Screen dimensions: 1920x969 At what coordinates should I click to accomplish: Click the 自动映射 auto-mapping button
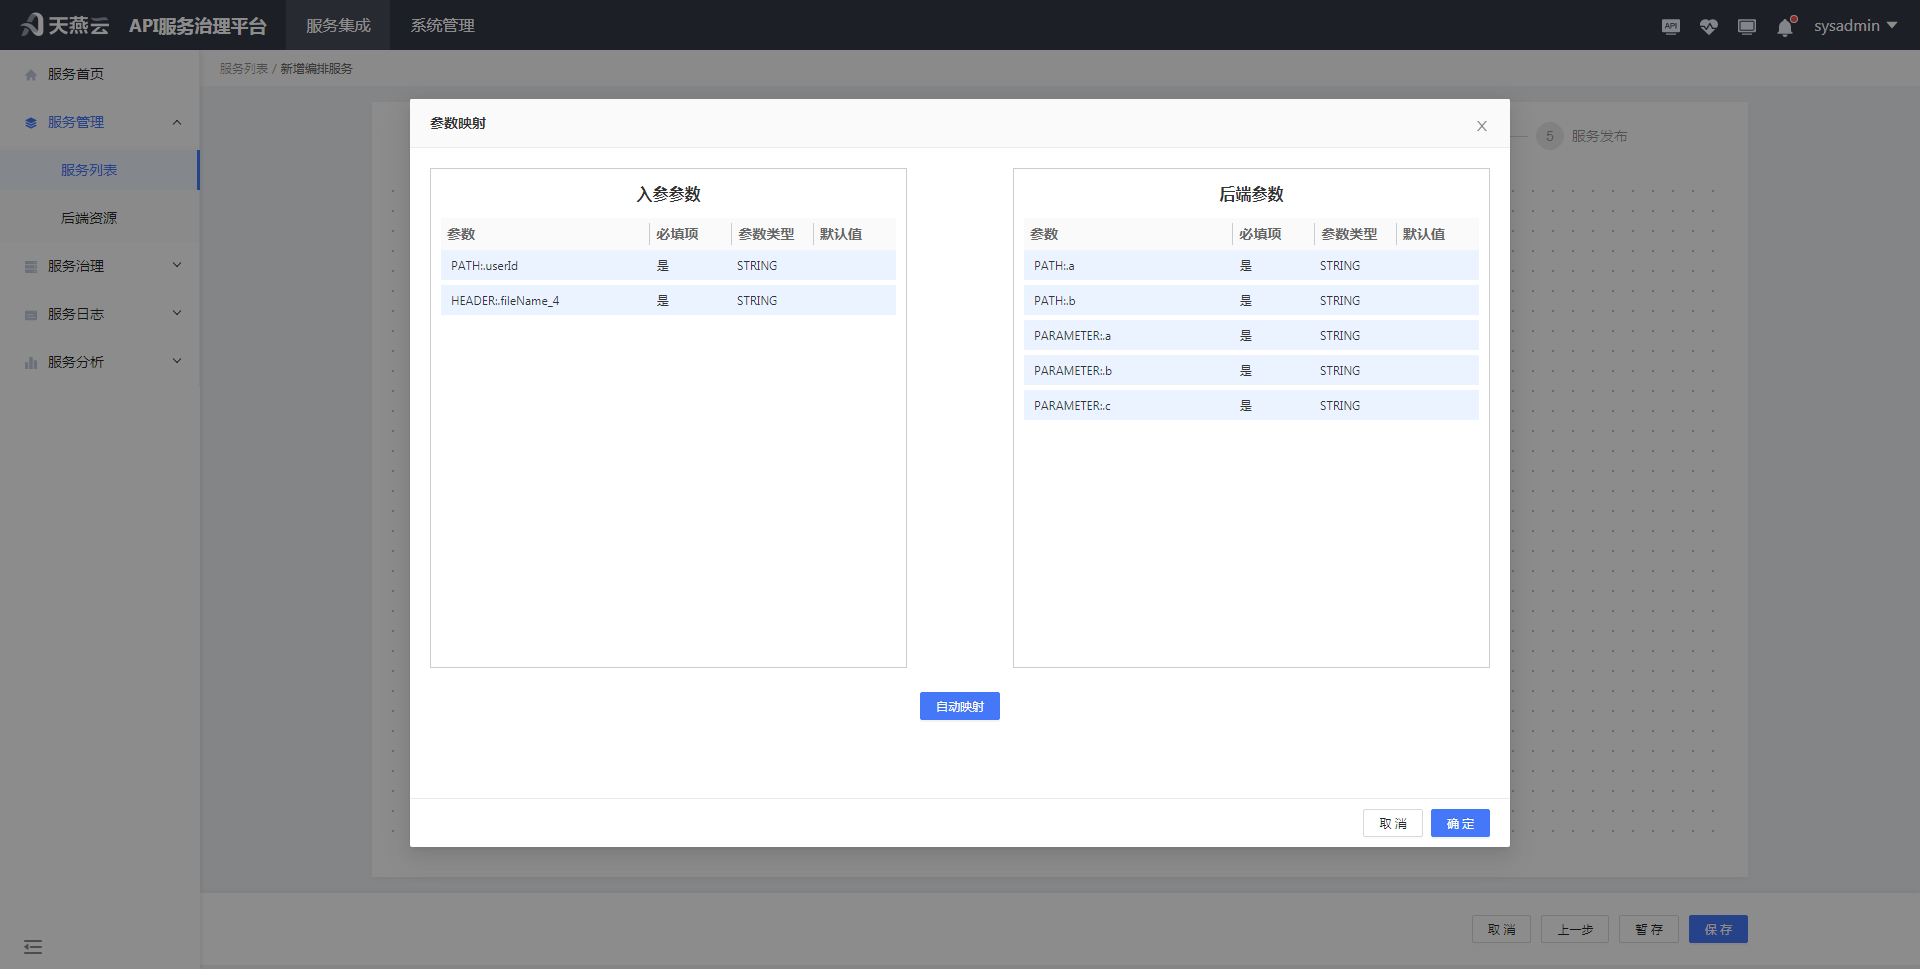[959, 706]
